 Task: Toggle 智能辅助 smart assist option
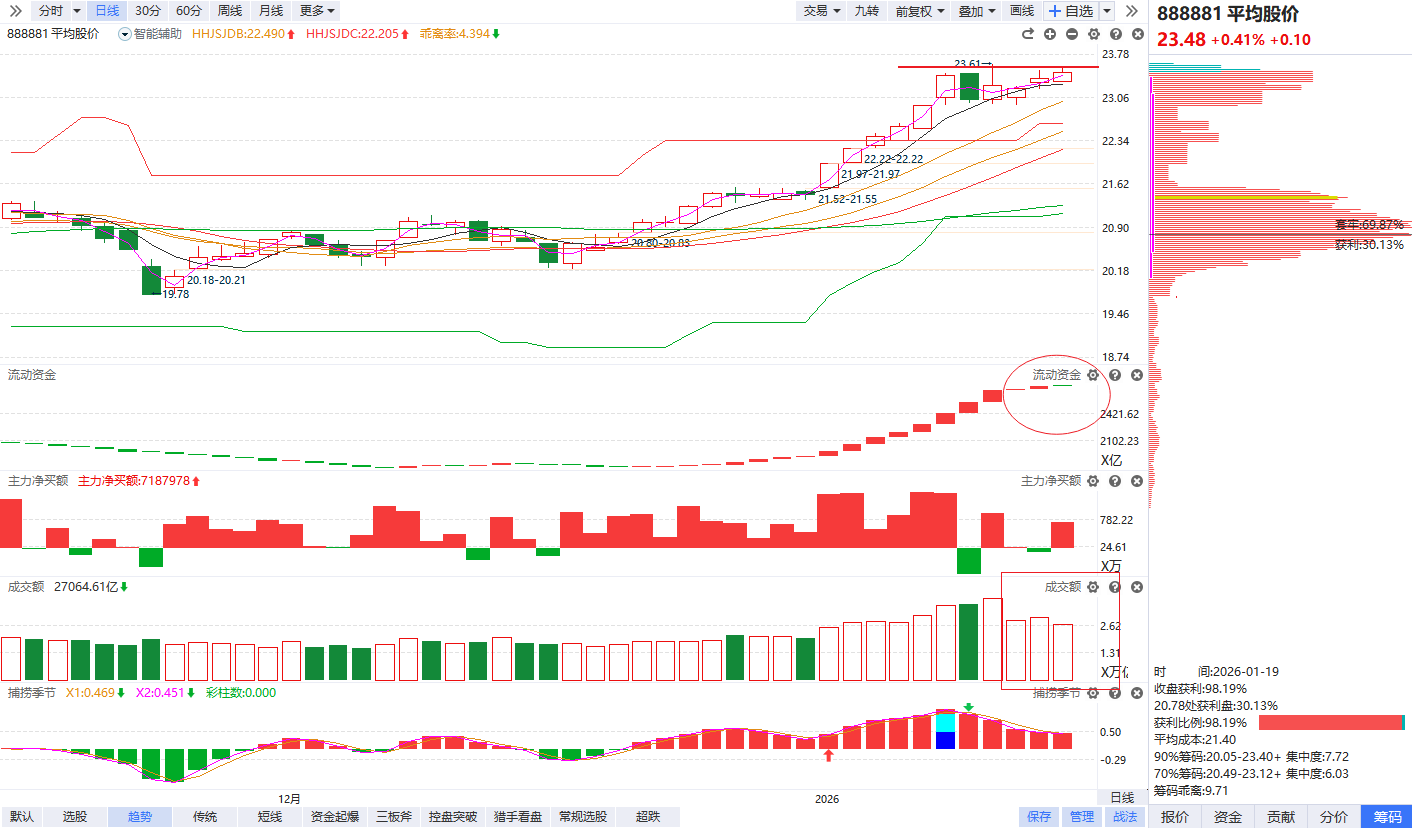pos(151,34)
